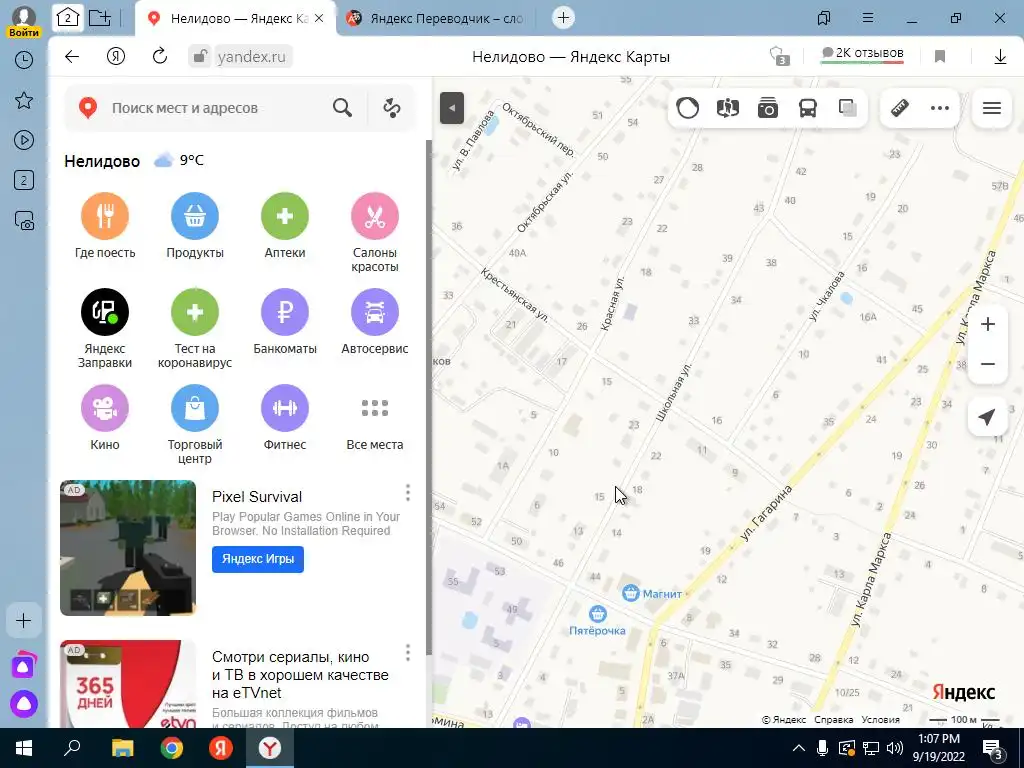Open the route building icon
Viewport: 1024px width, 768px height.
(x=392, y=108)
